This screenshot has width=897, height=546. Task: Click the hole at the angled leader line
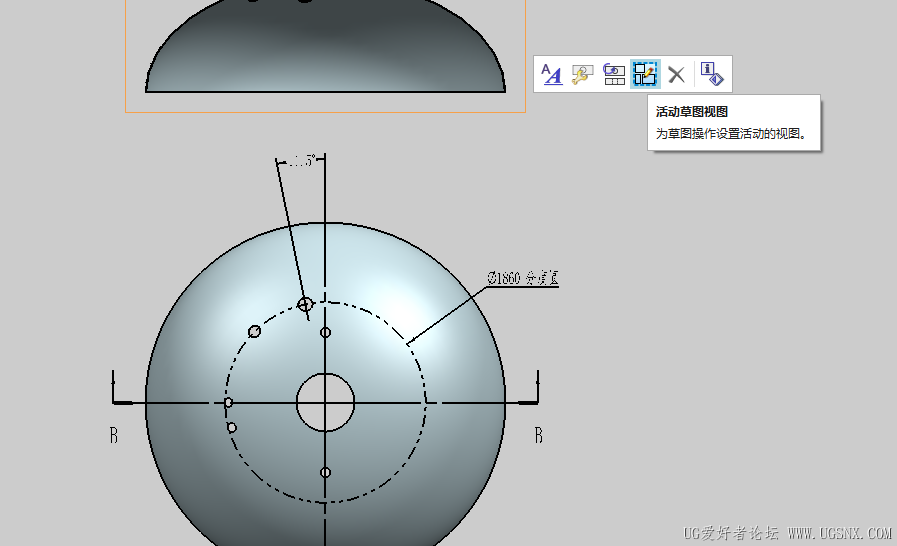click(306, 304)
